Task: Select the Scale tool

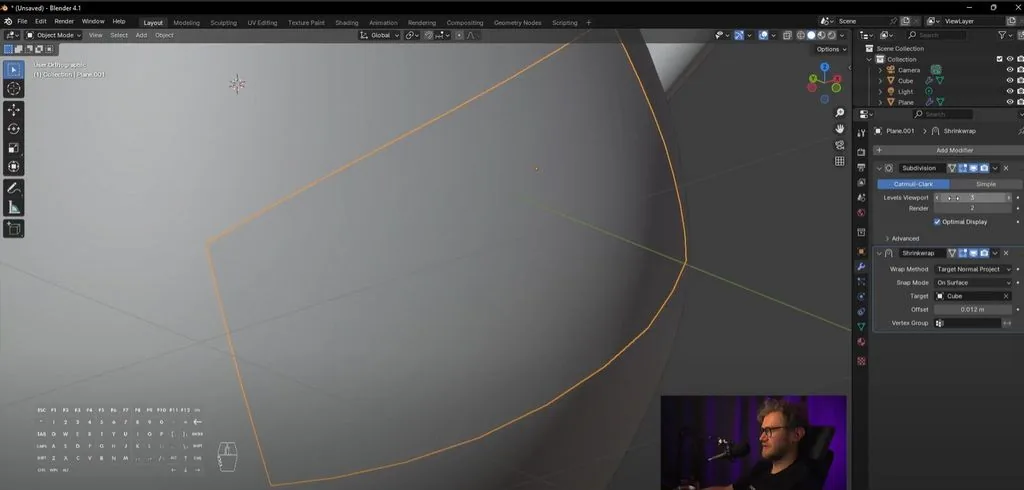Action: click(14, 148)
